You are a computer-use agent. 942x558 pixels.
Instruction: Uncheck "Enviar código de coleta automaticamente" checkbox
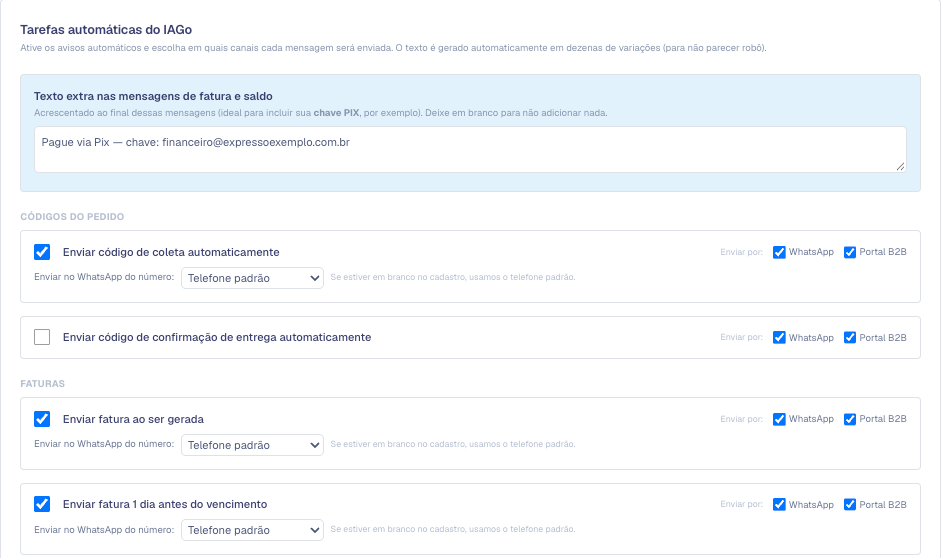(42, 252)
